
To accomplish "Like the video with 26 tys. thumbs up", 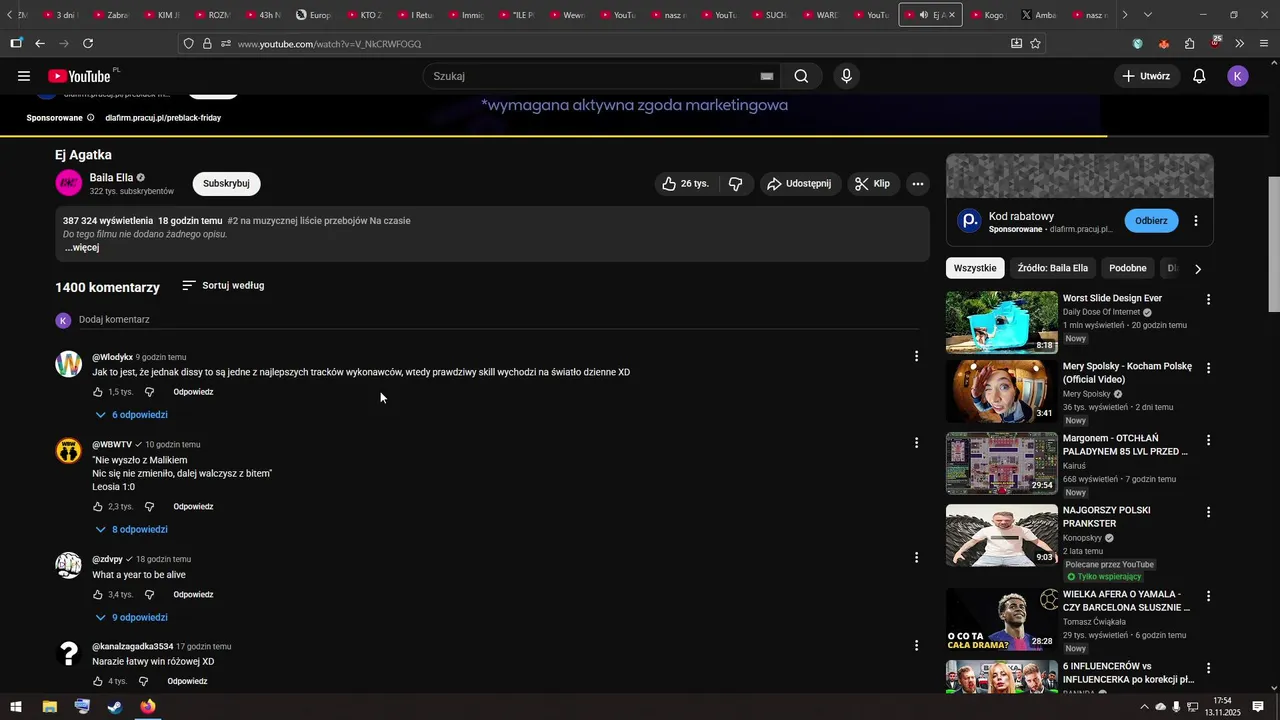I will pos(686,184).
